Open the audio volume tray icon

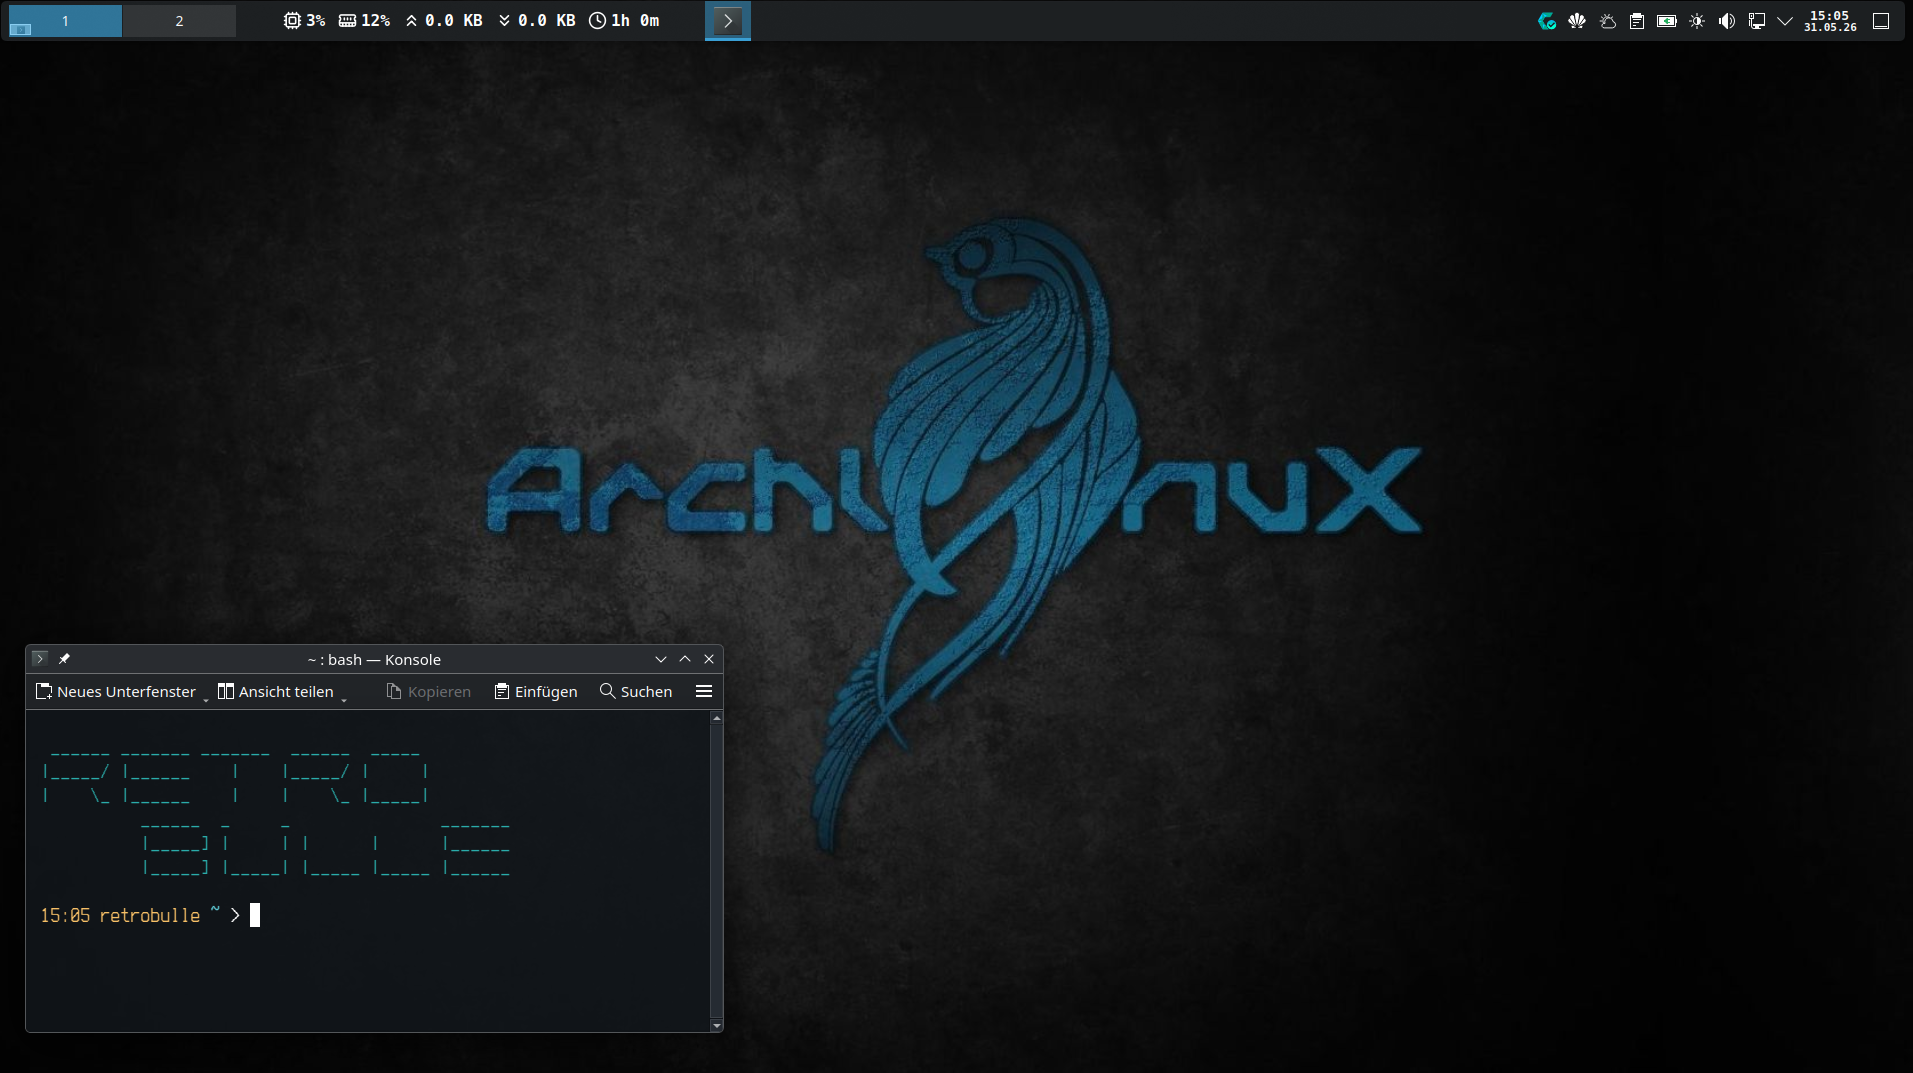point(1727,21)
